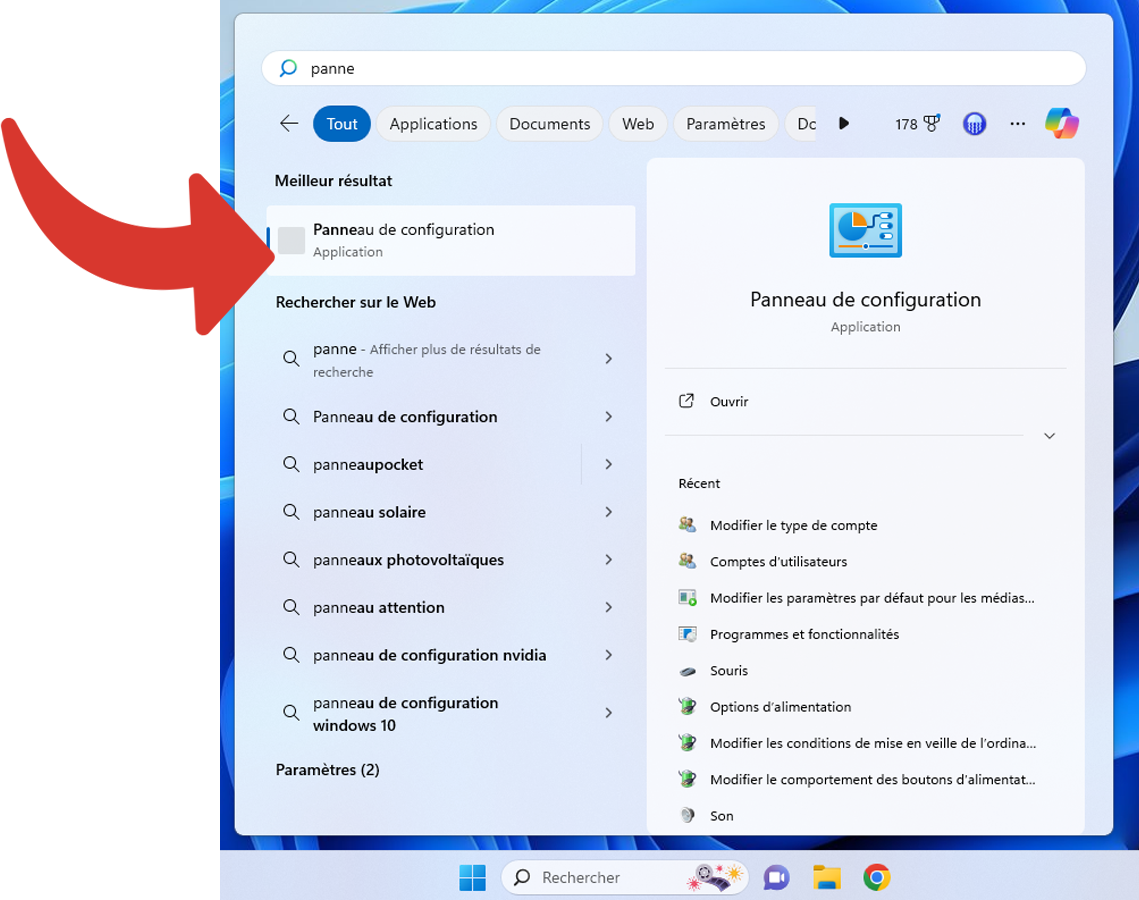The width and height of the screenshot is (1139, 900).
Task: Click the taskbar Rechercher search box
Action: [625, 877]
